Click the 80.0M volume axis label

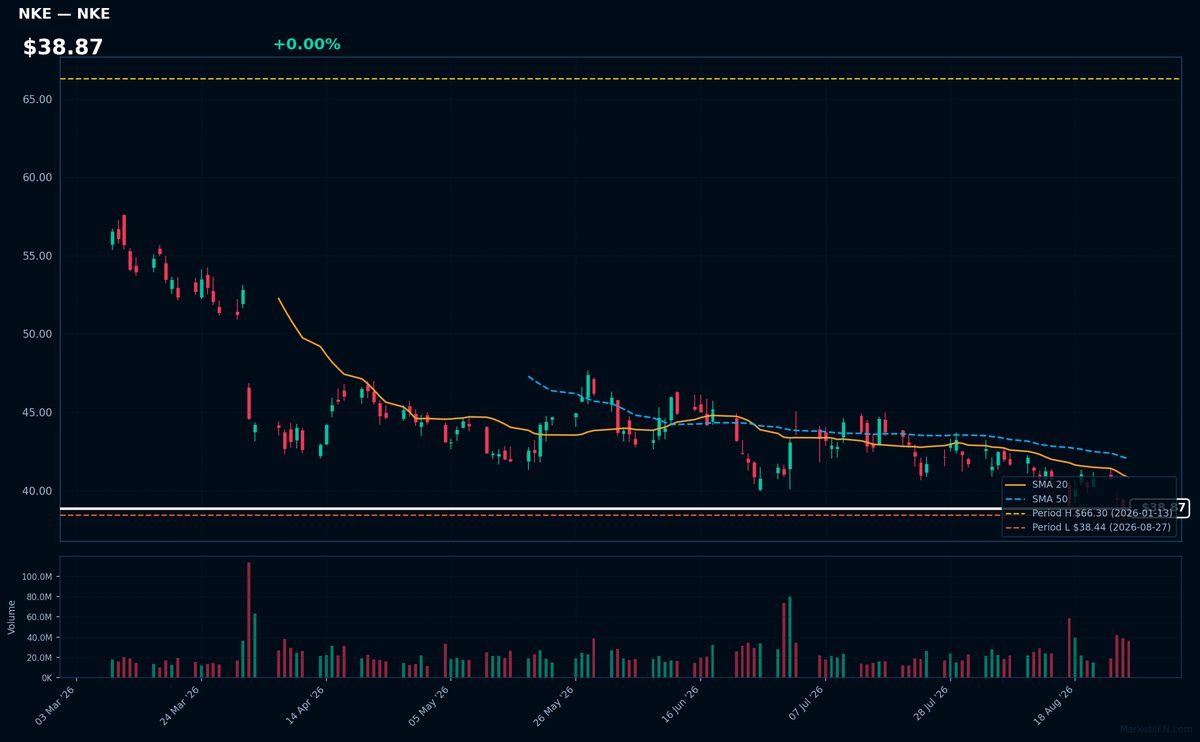(x=39, y=597)
